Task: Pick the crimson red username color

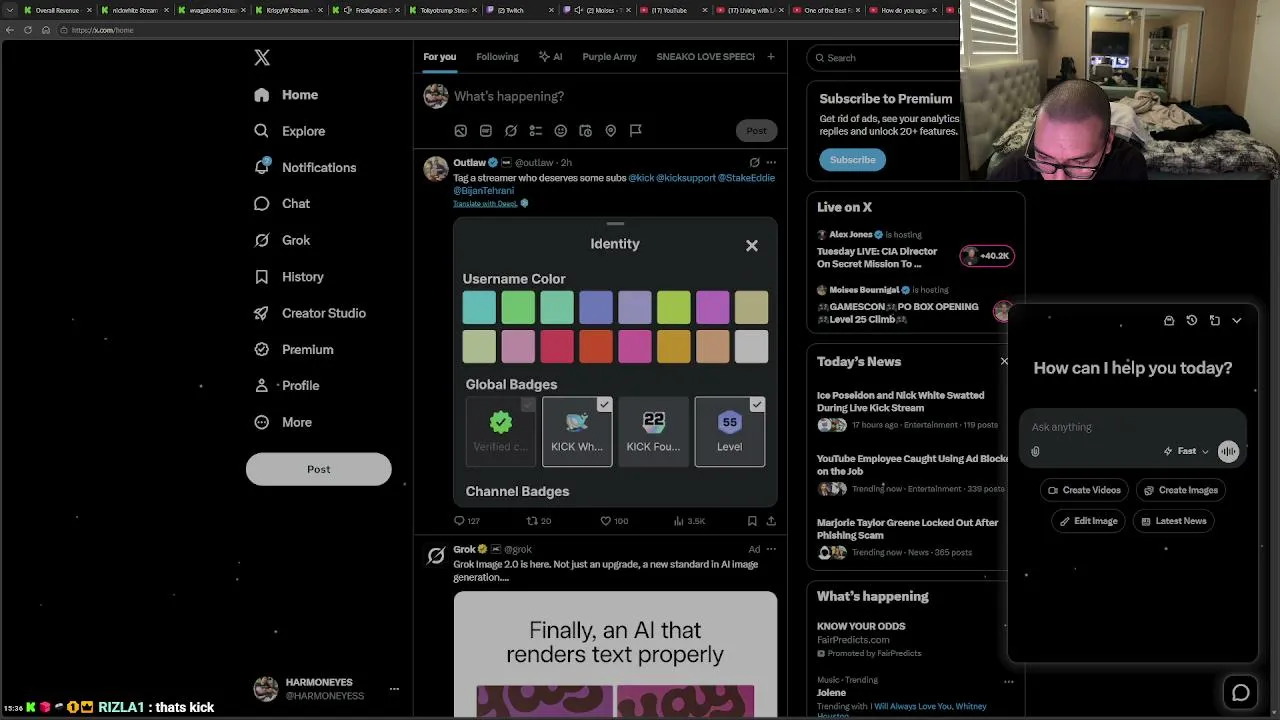Action: pos(557,347)
